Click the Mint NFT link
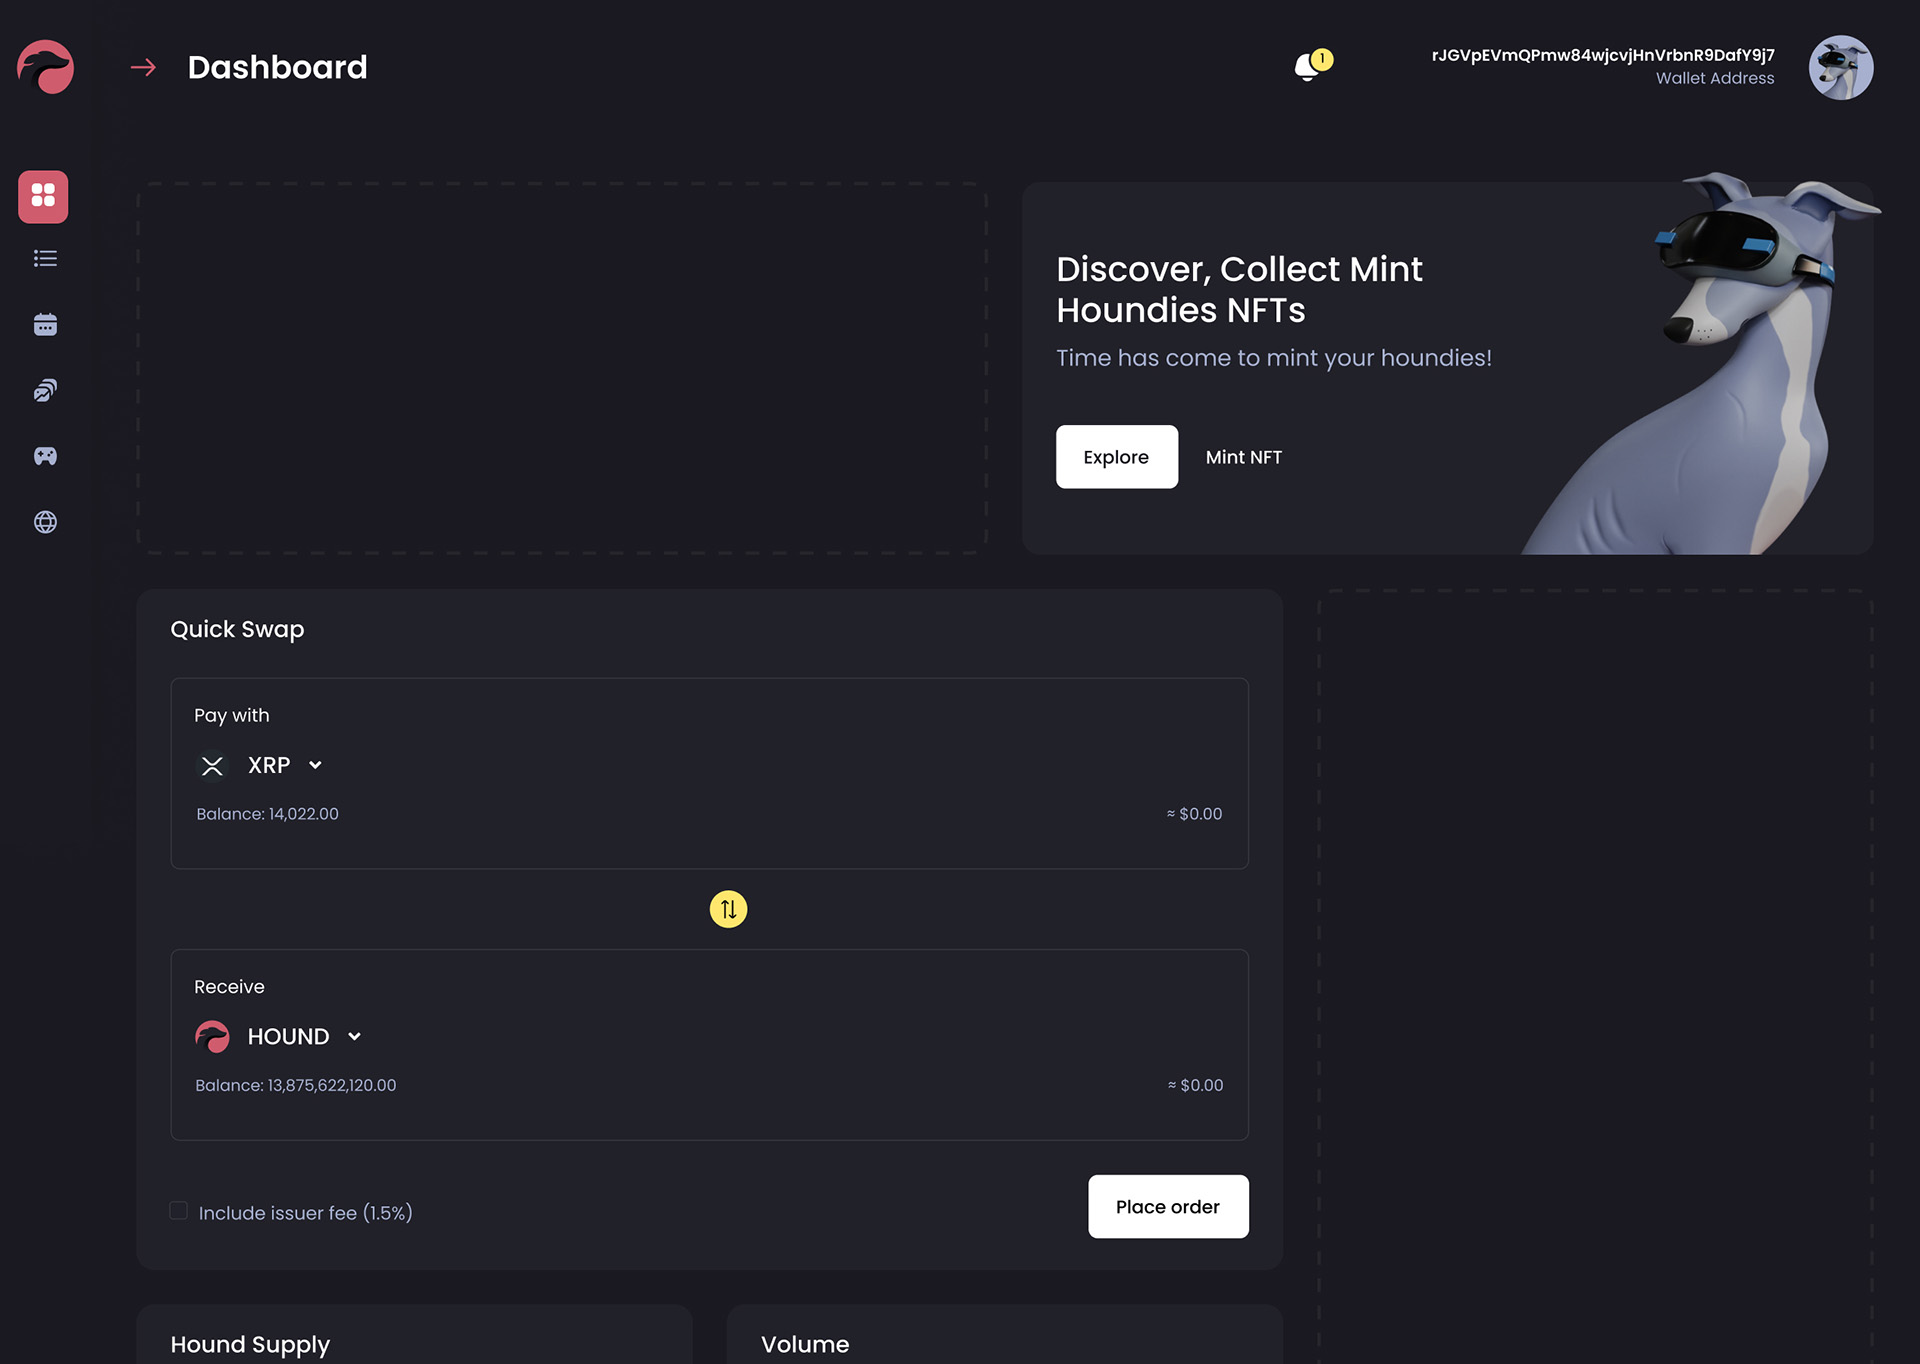Screen dimensions: 1920x1364 pos(1243,457)
